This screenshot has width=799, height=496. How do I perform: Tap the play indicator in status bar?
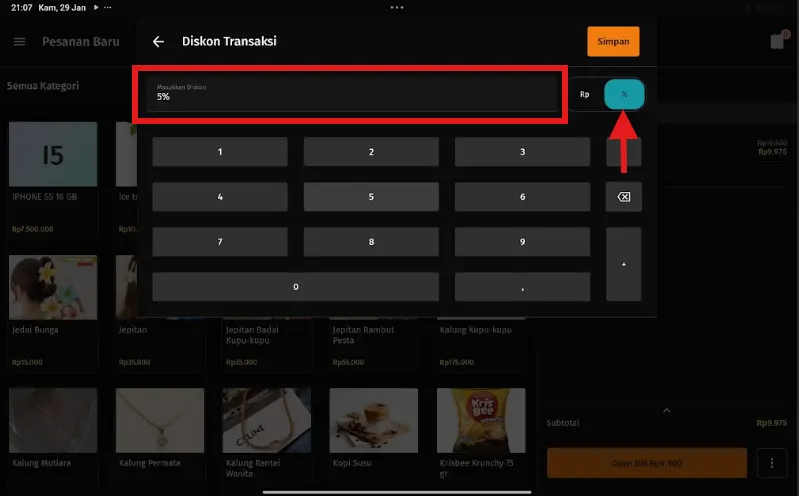click(x=96, y=8)
